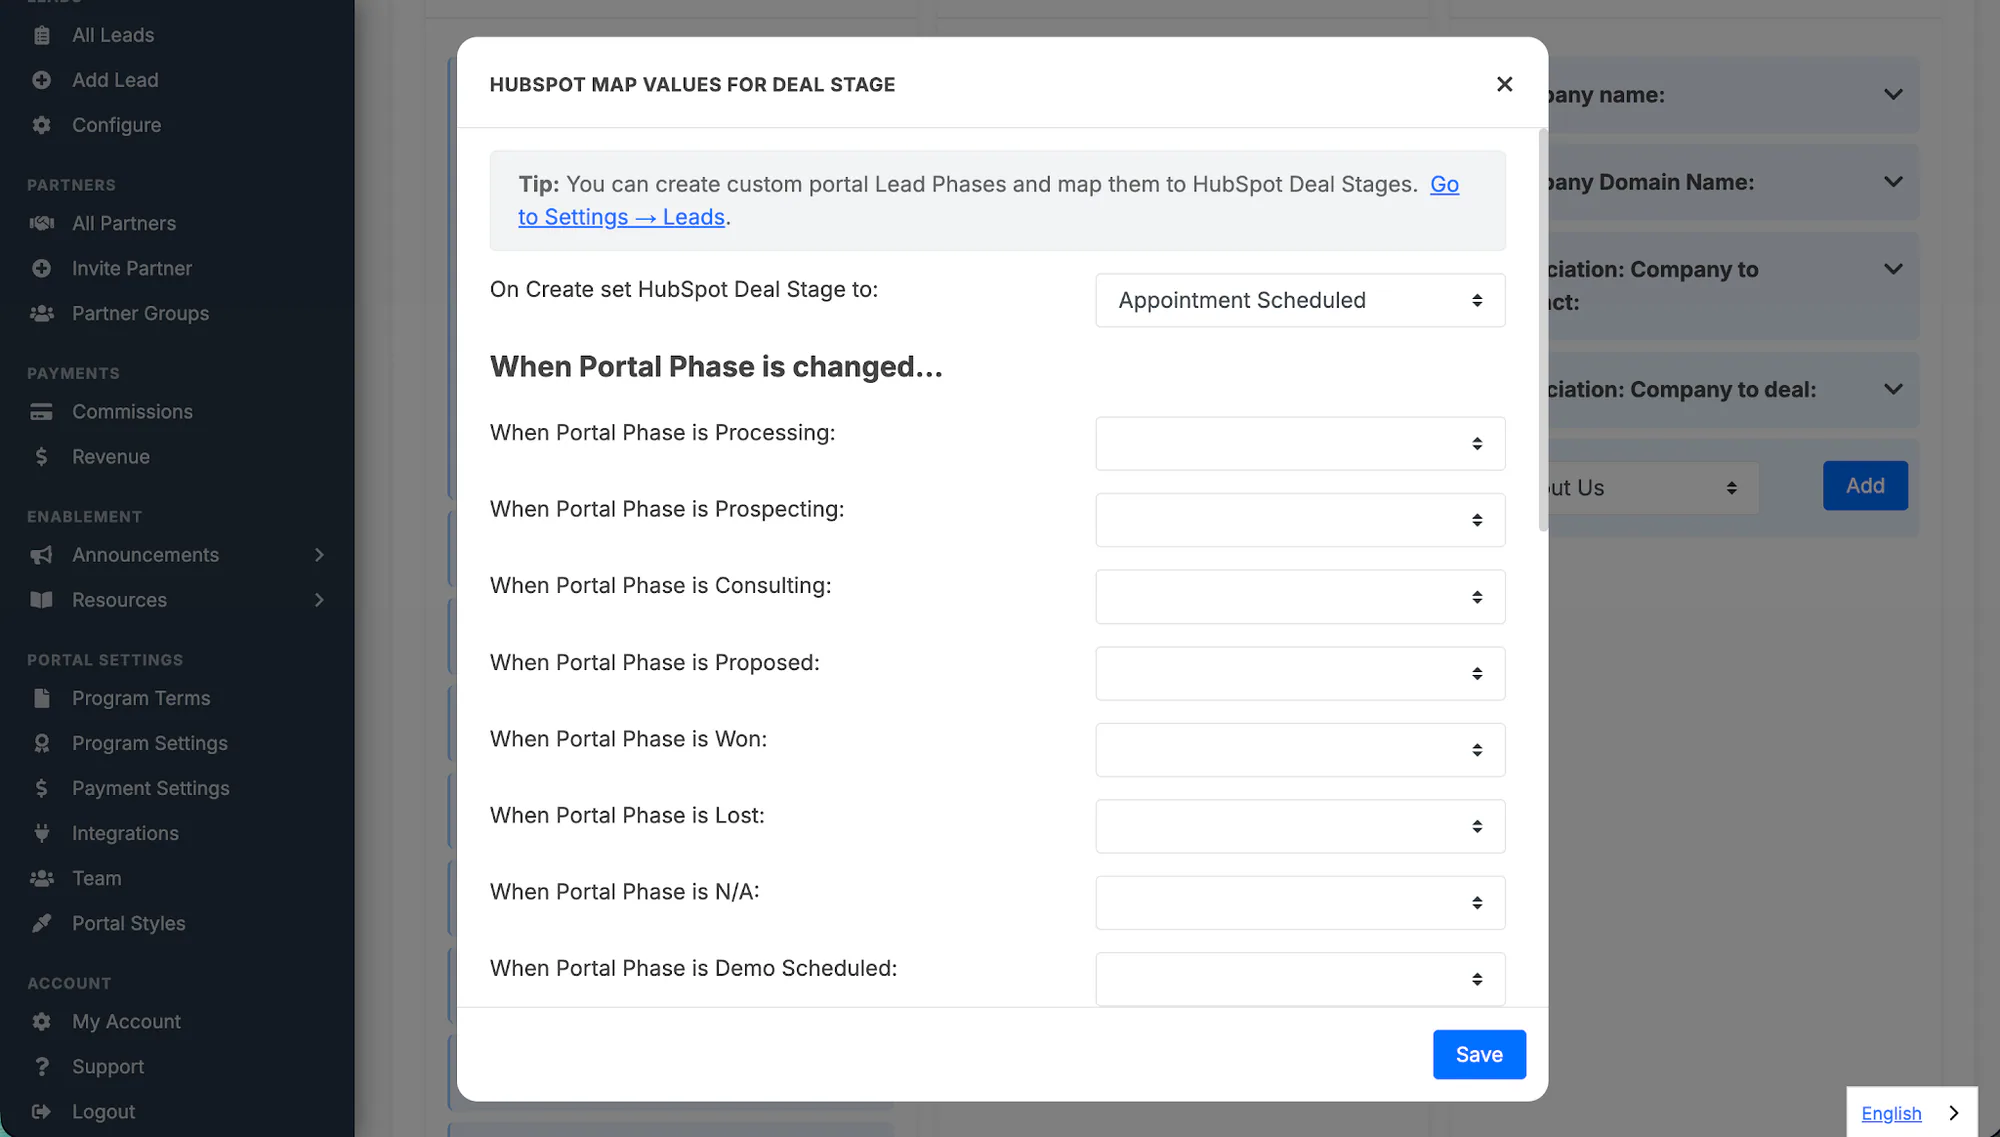Click the Partner Groups people icon

41,313
